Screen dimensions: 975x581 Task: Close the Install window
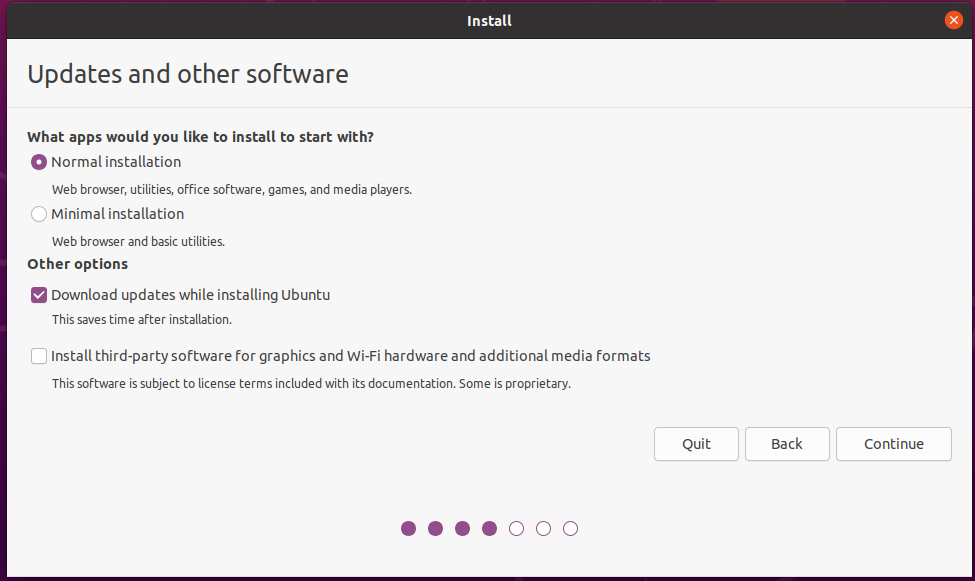point(953,20)
